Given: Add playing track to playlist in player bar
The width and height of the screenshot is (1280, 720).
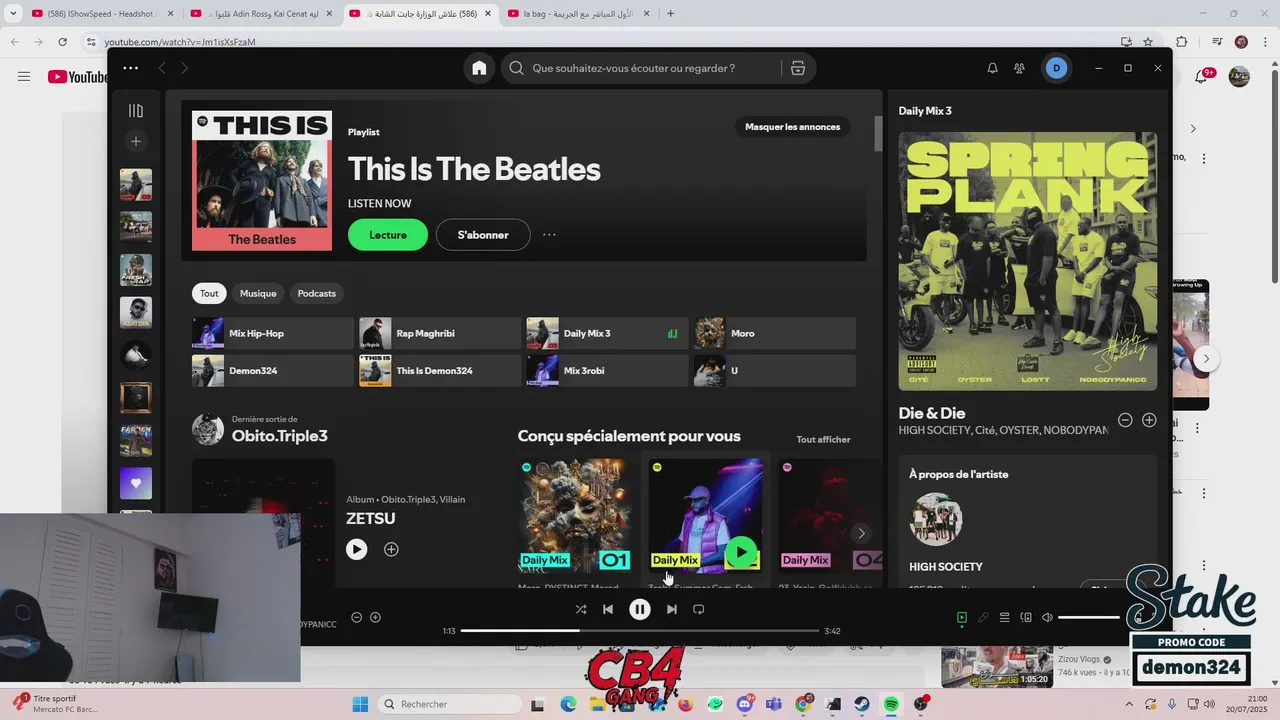Looking at the screenshot, I should pyautogui.click(x=376, y=617).
